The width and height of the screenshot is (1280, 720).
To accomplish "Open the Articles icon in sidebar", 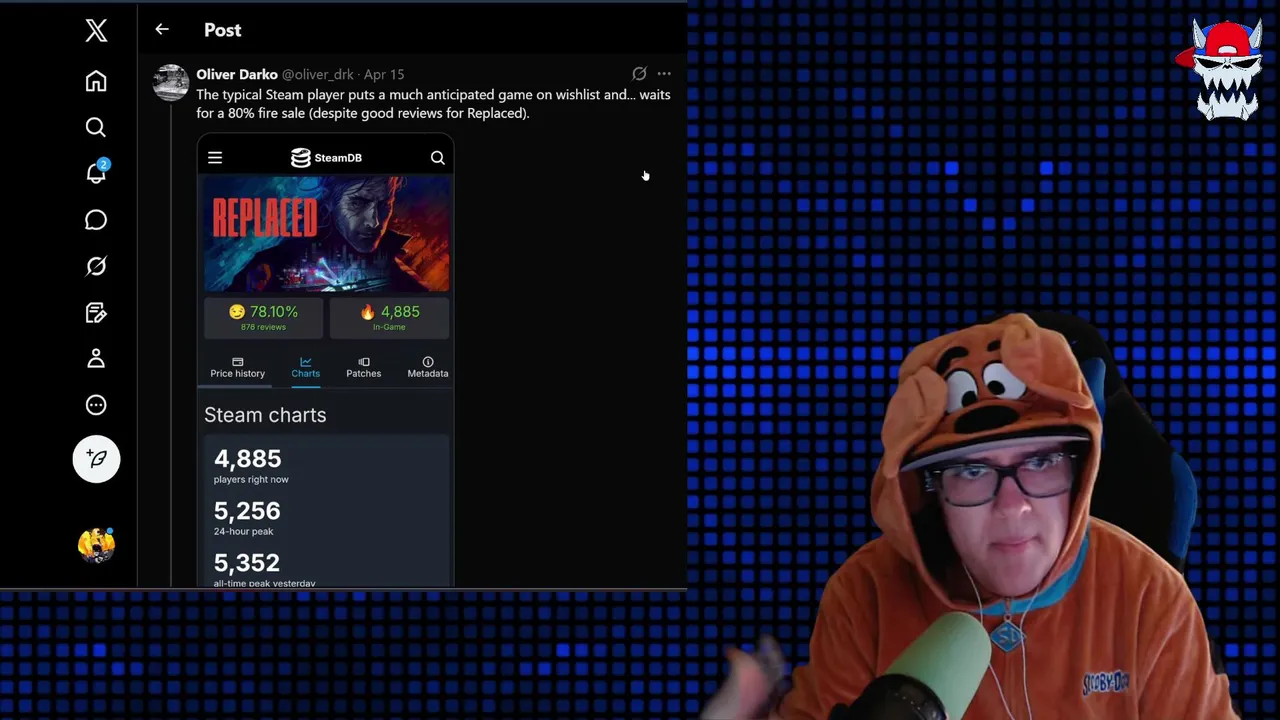I will coord(96,313).
